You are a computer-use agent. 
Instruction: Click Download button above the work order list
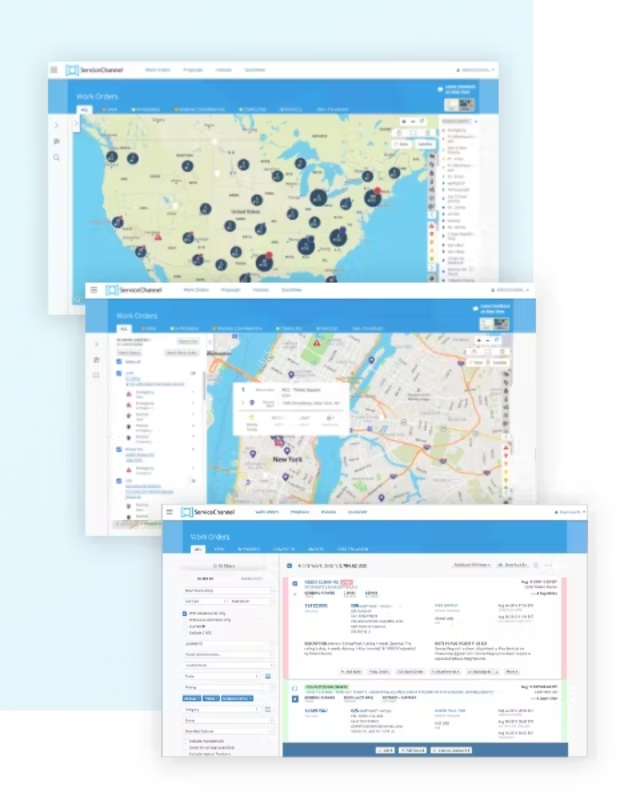(x=513, y=565)
